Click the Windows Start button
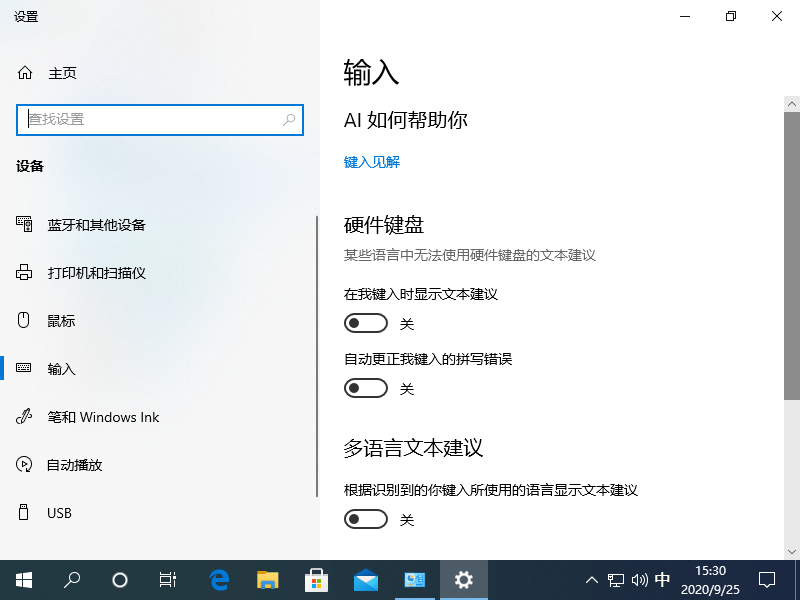 coord(22,580)
